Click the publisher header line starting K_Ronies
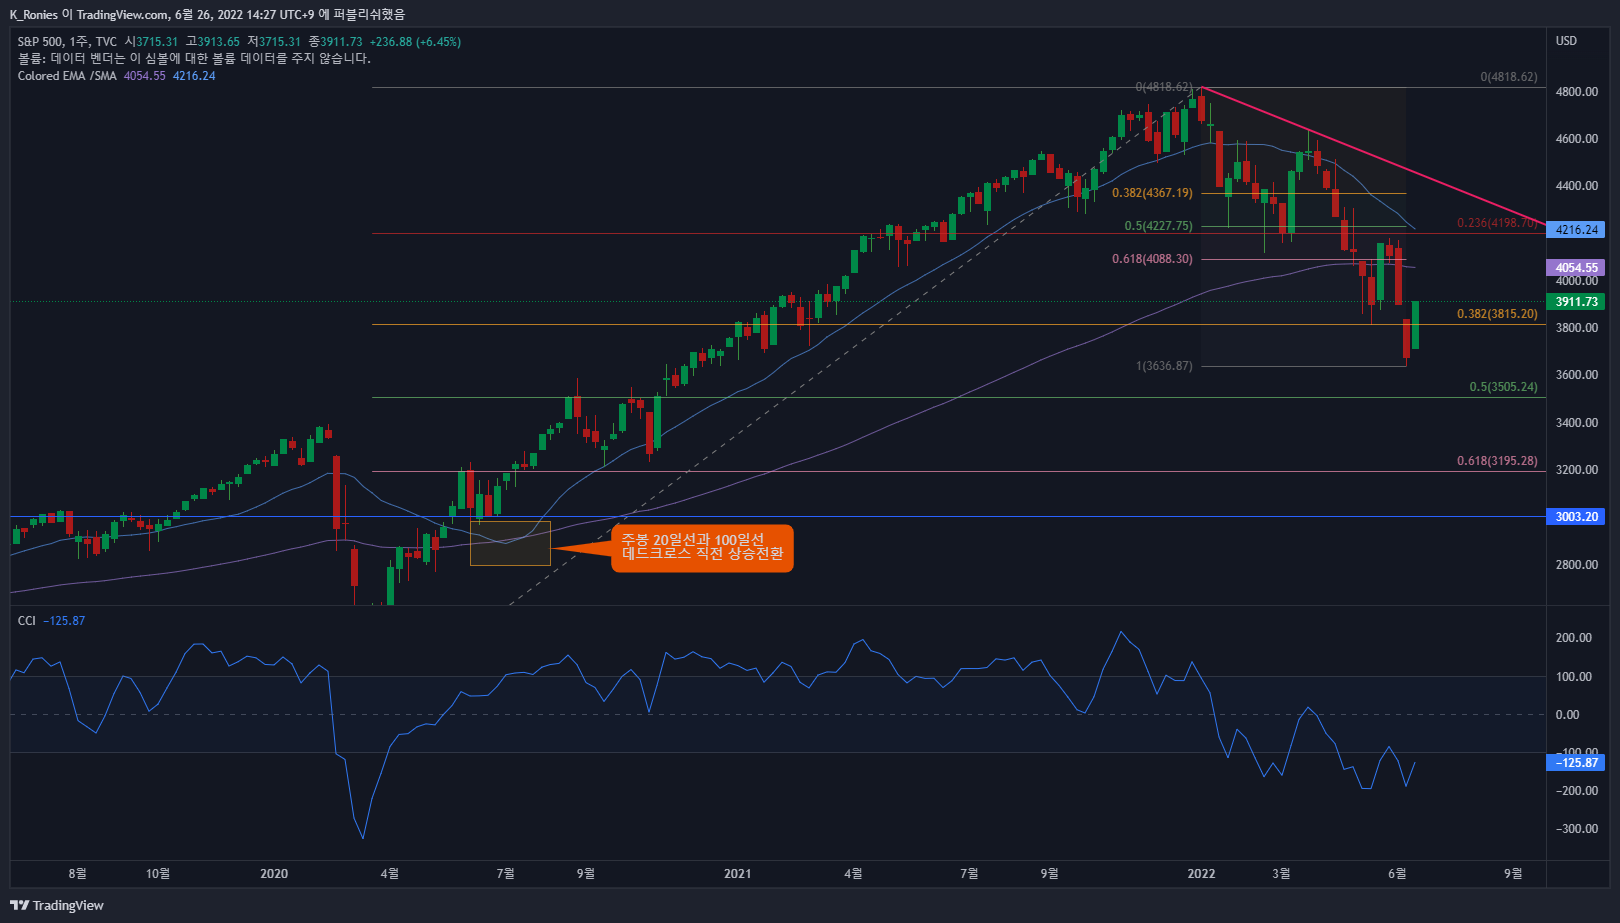The width and height of the screenshot is (1620, 923). (x=207, y=14)
